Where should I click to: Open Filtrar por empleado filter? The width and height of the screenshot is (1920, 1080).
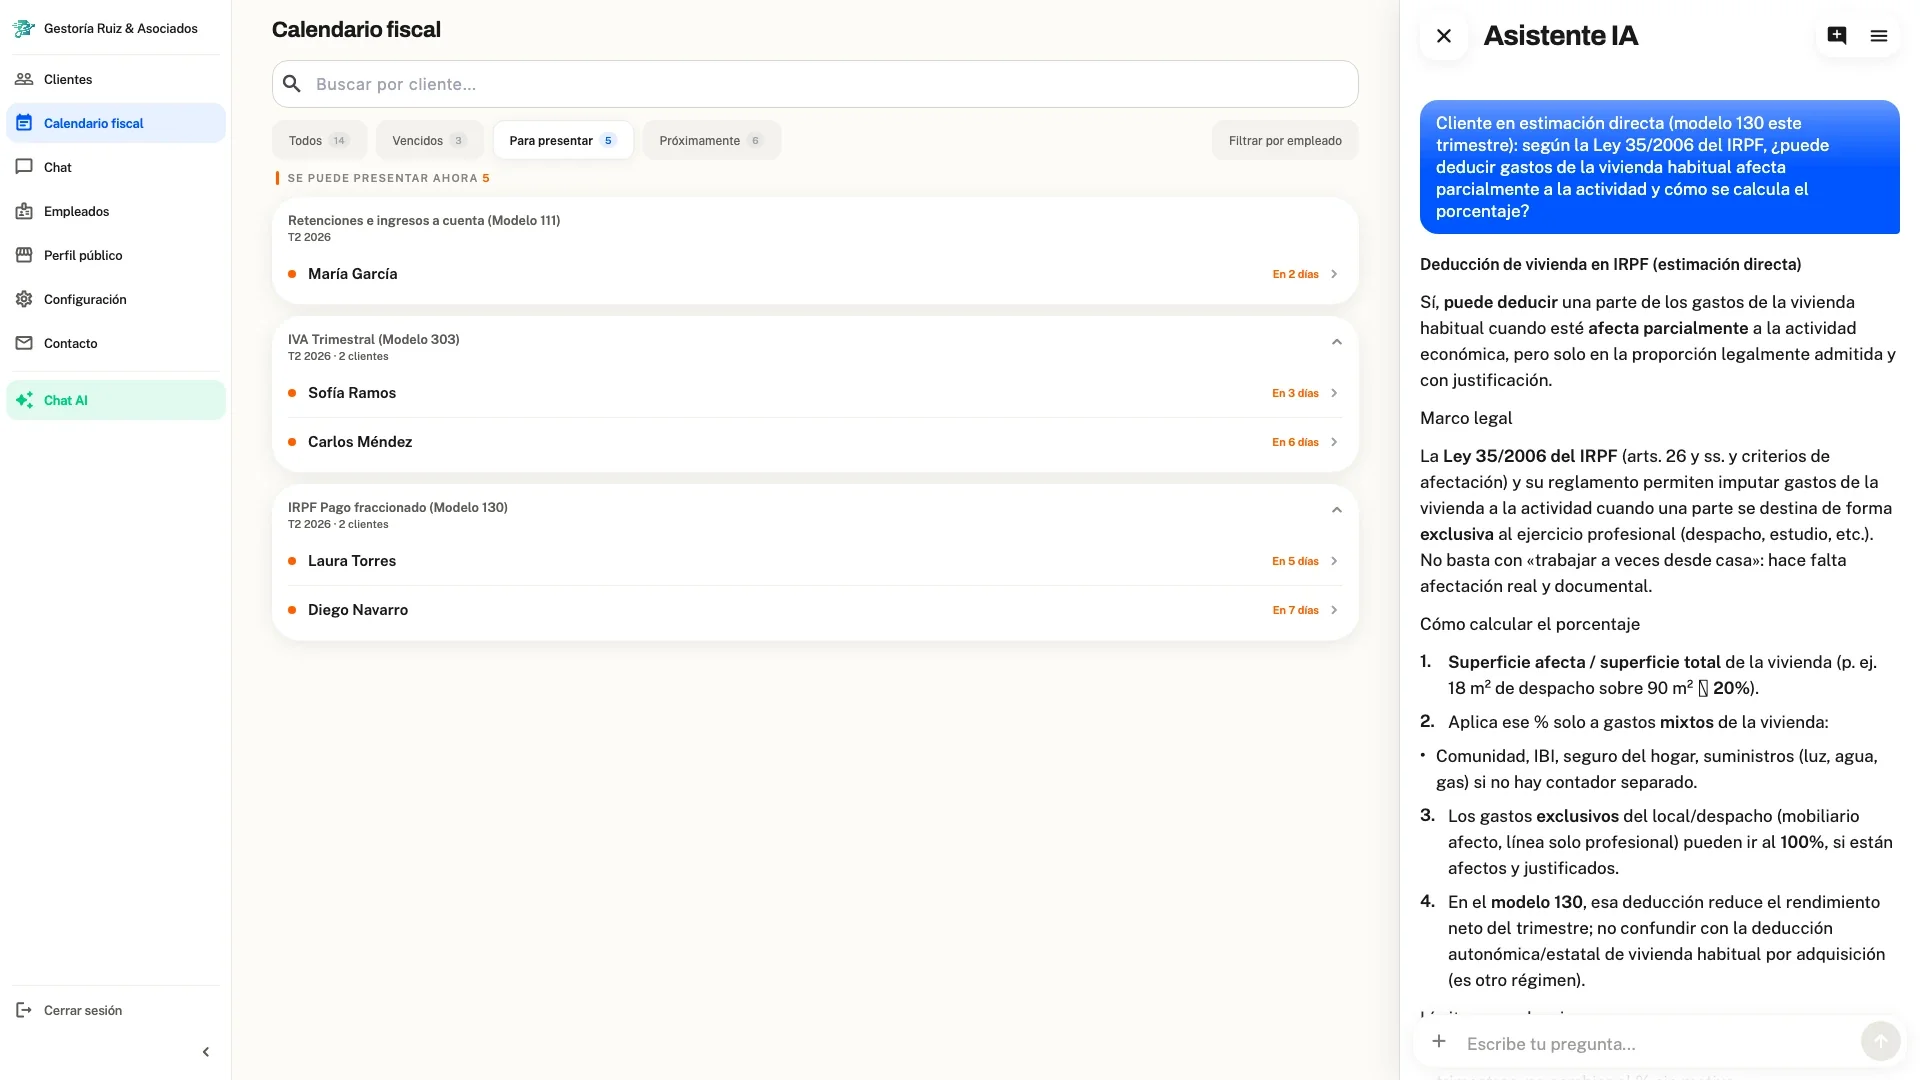pos(1285,141)
